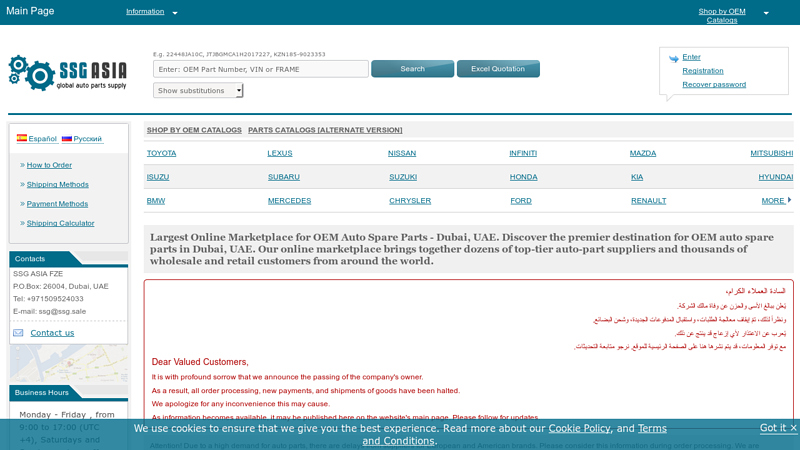800x450 pixels.
Task: Click the envelope icon beside Contact us
Action: click(18, 333)
